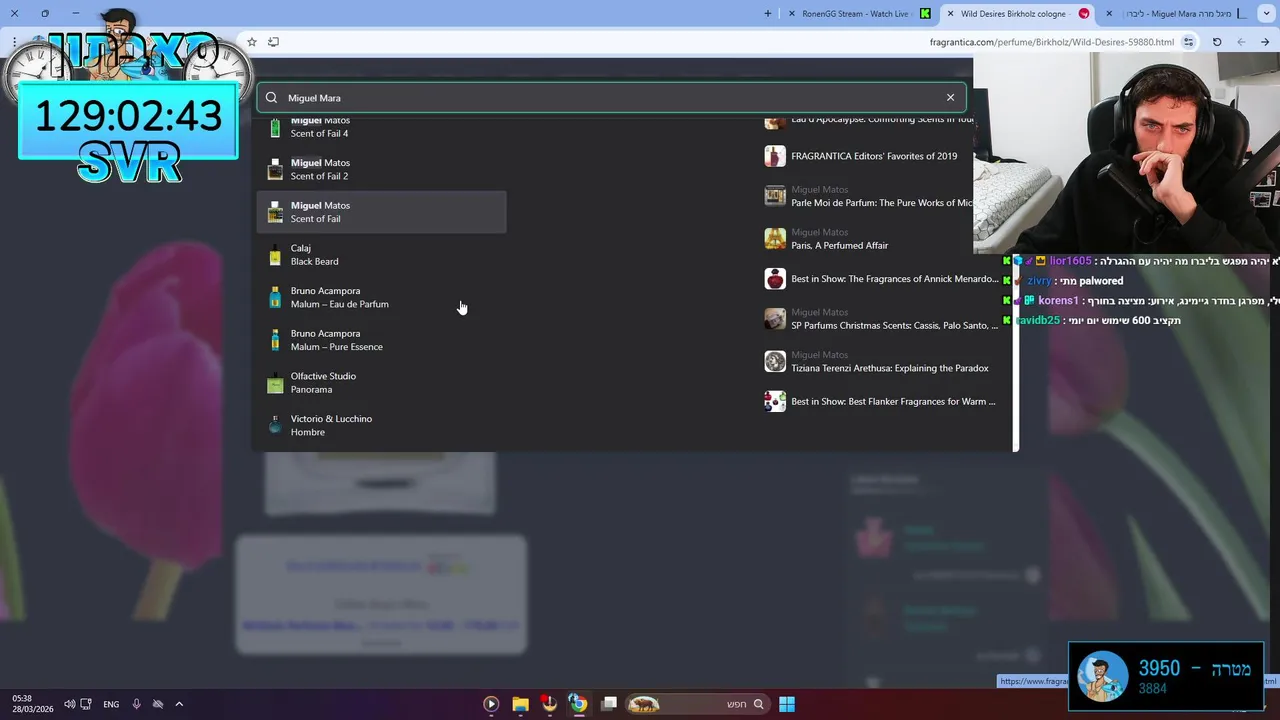This screenshot has height=720, width=1280.
Task: Open Miguel Matos Scent of Fail 2 result
Action: tap(381, 169)
